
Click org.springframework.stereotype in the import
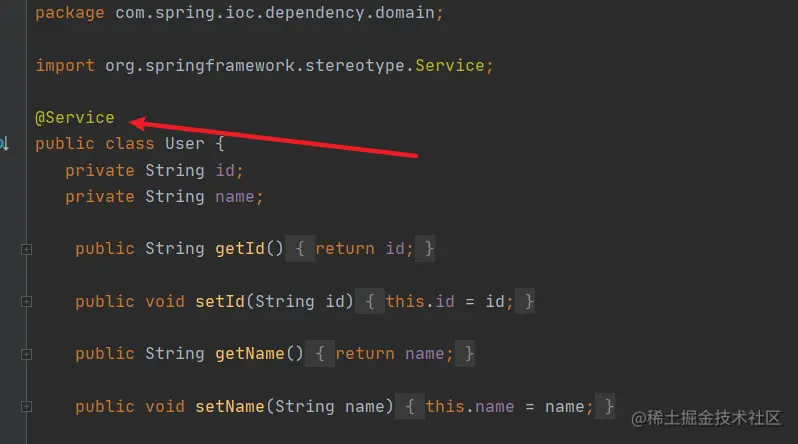pyautogui.click(x=254, y=66)
